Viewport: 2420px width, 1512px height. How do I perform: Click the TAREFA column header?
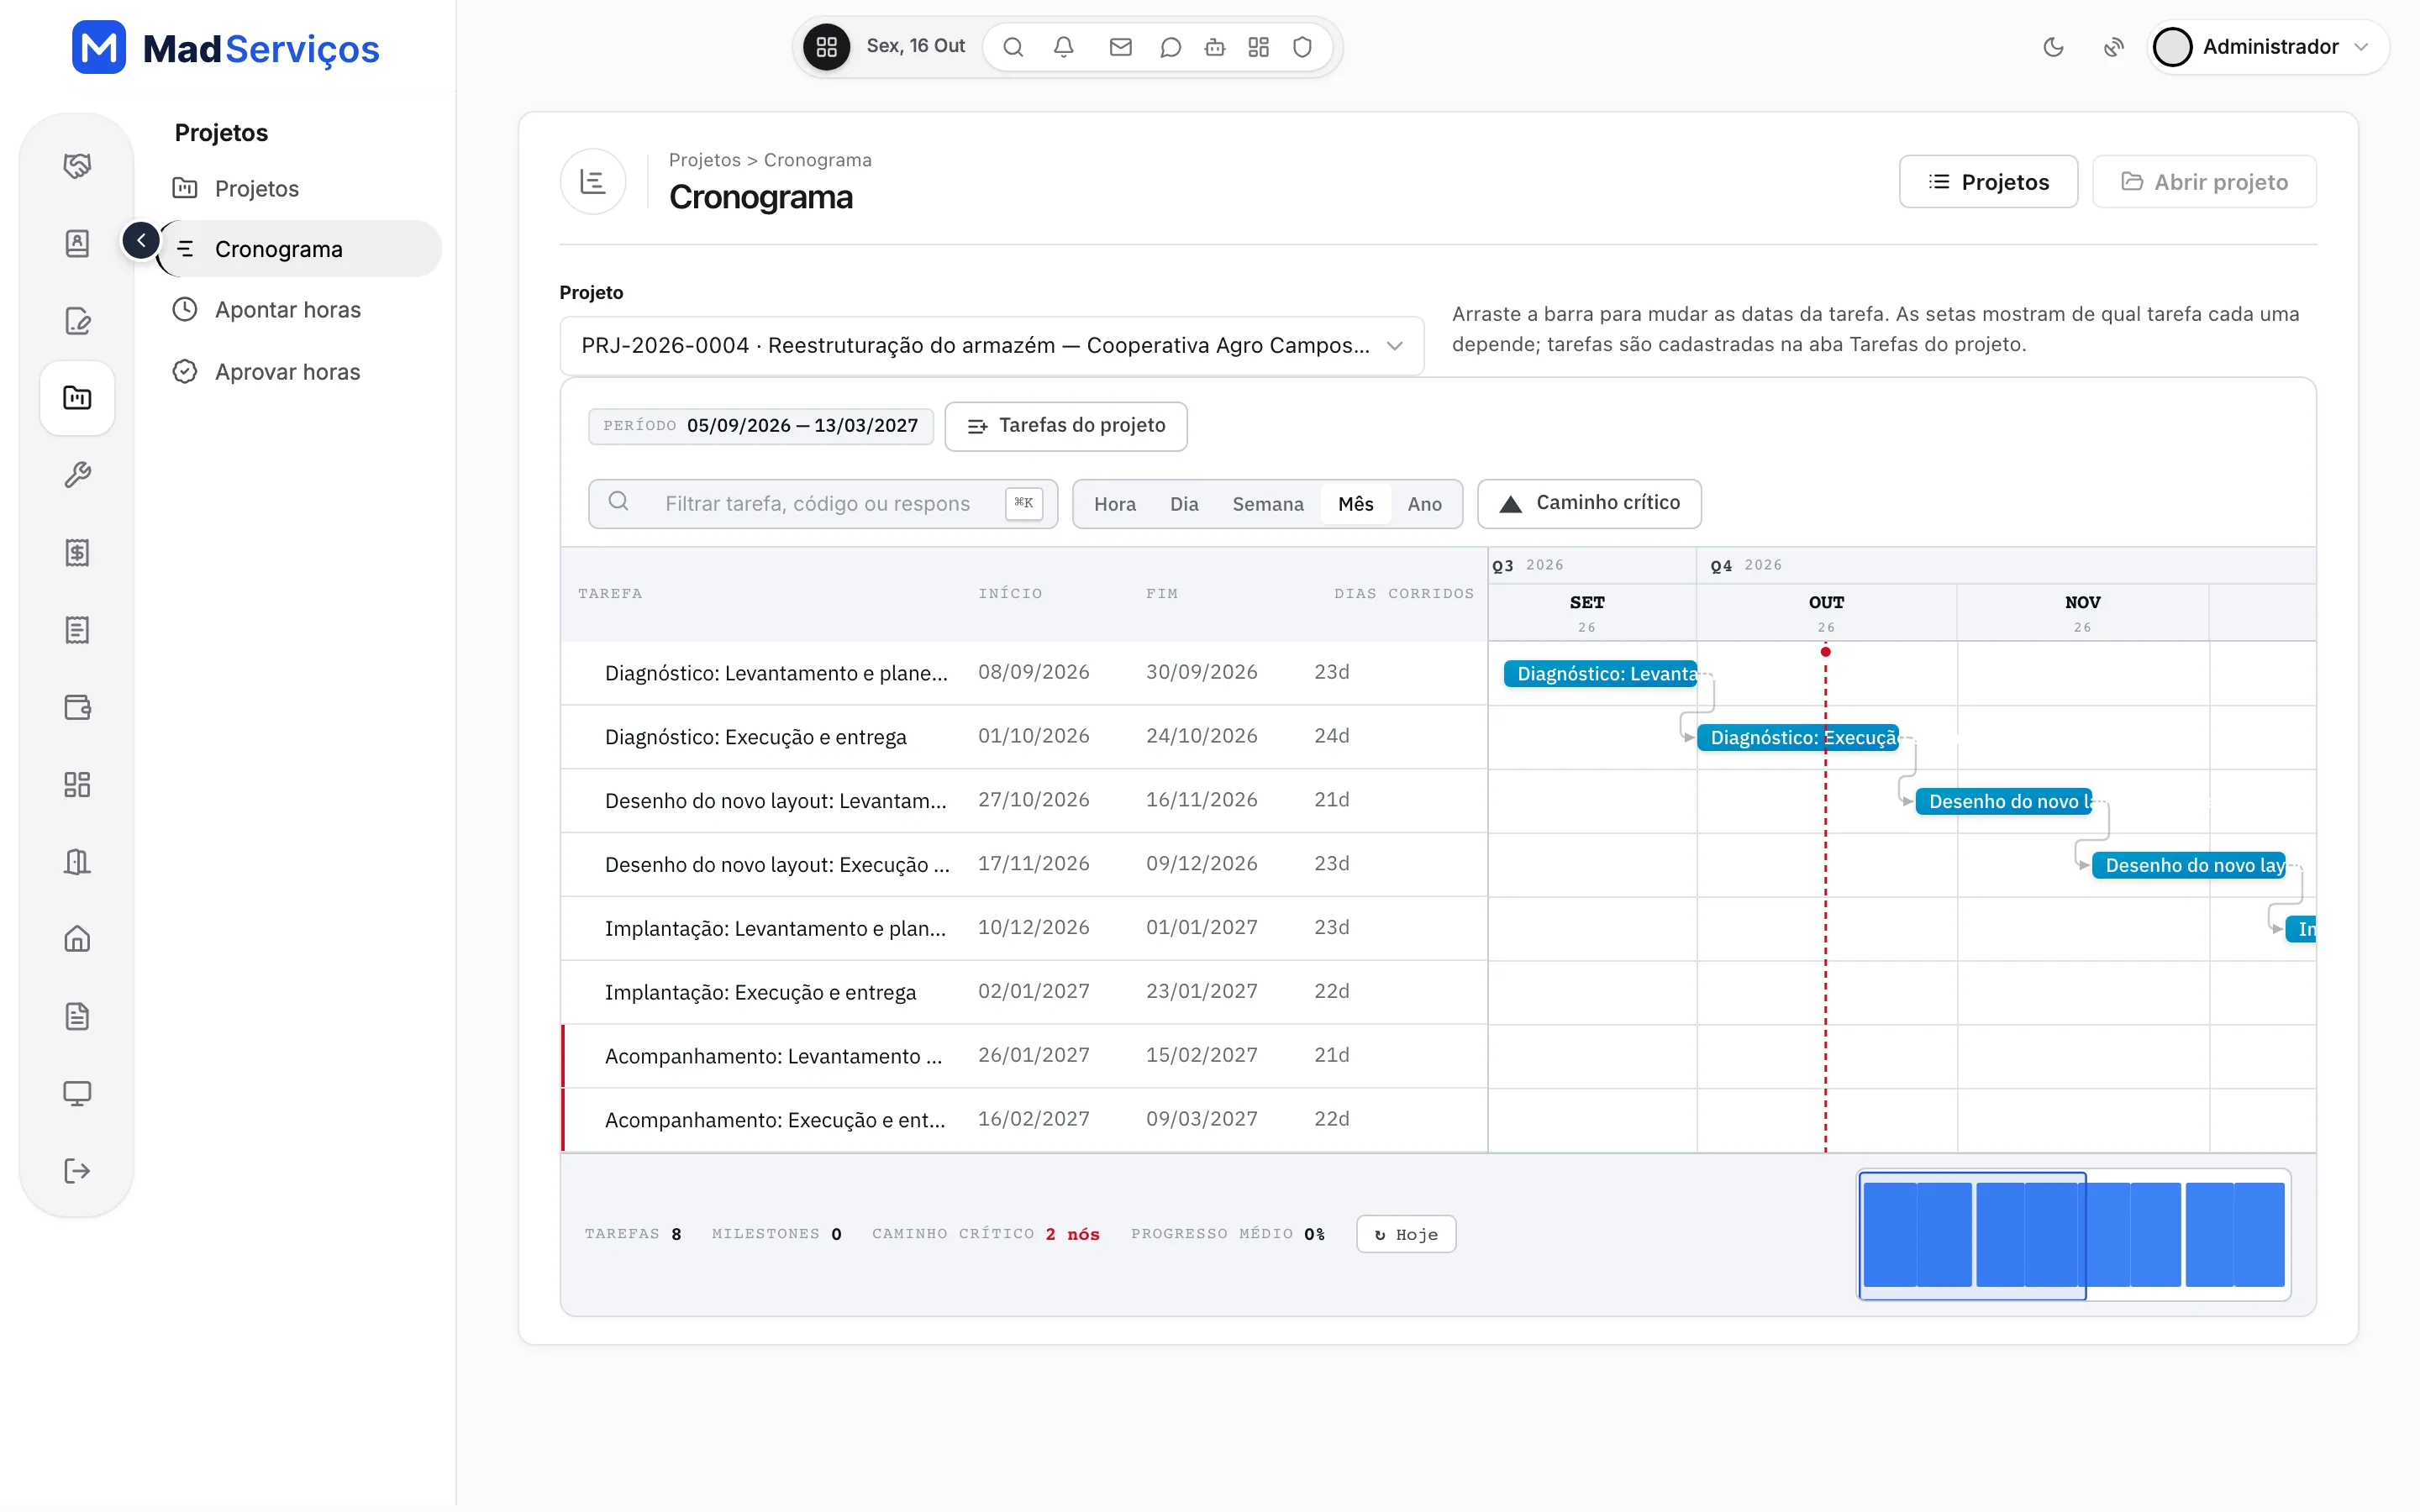pos(610,594)
